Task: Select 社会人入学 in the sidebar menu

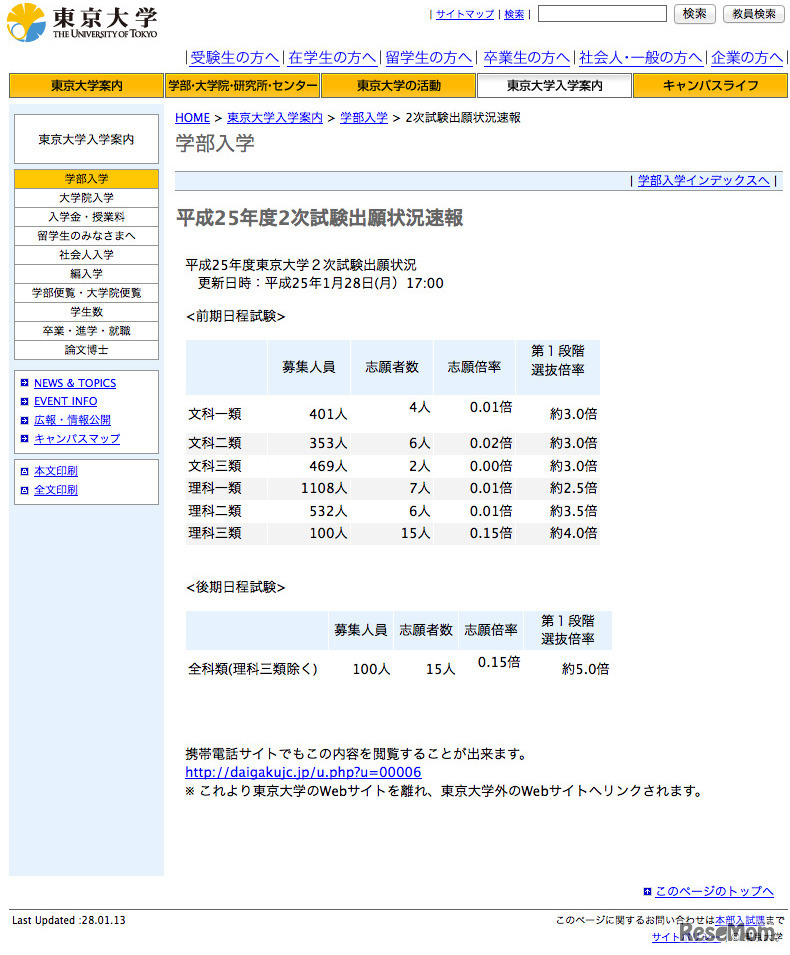Action: (x=86, y=255)
